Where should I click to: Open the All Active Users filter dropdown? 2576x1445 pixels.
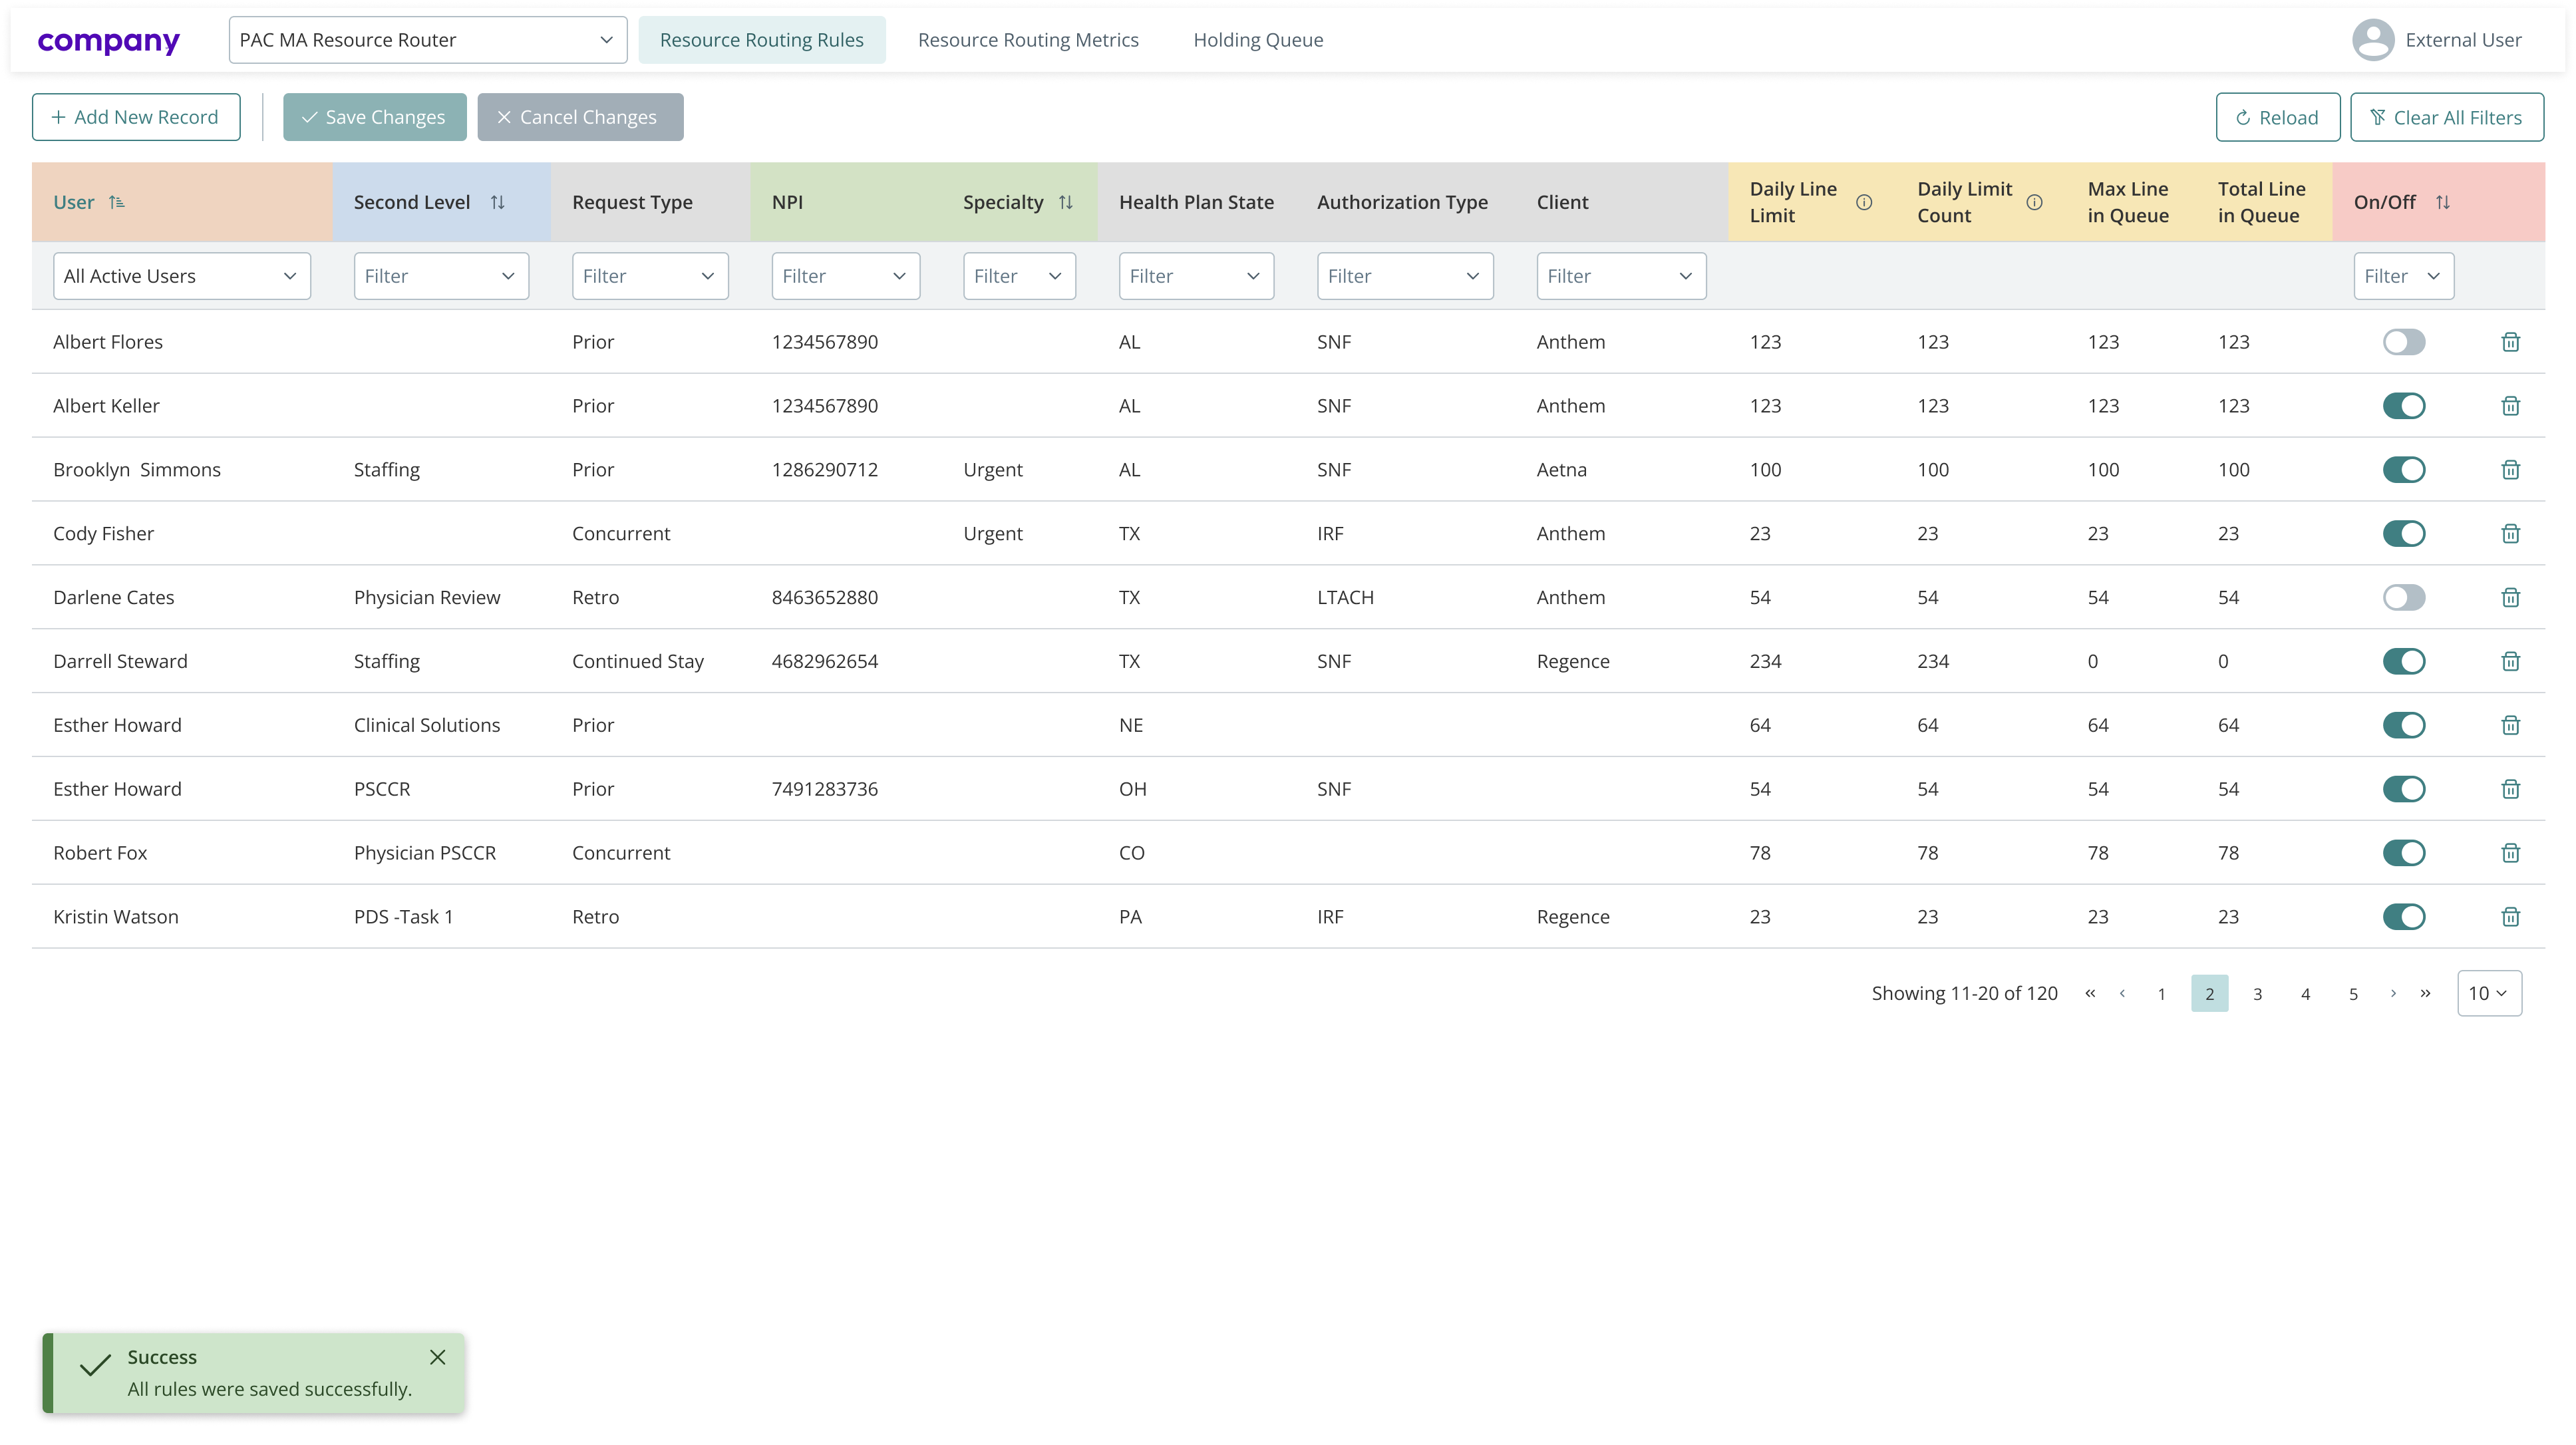181,275
